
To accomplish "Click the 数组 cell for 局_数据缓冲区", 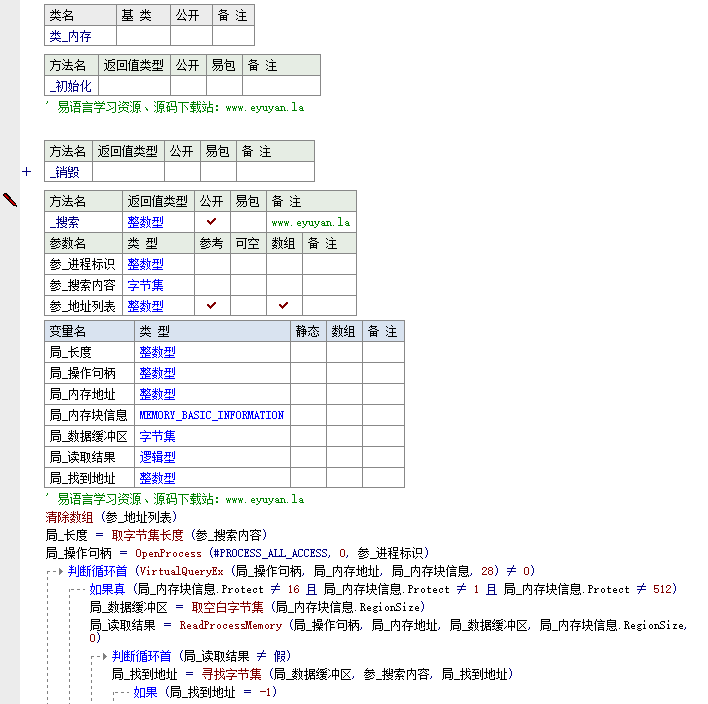I will tap(344, 436).
